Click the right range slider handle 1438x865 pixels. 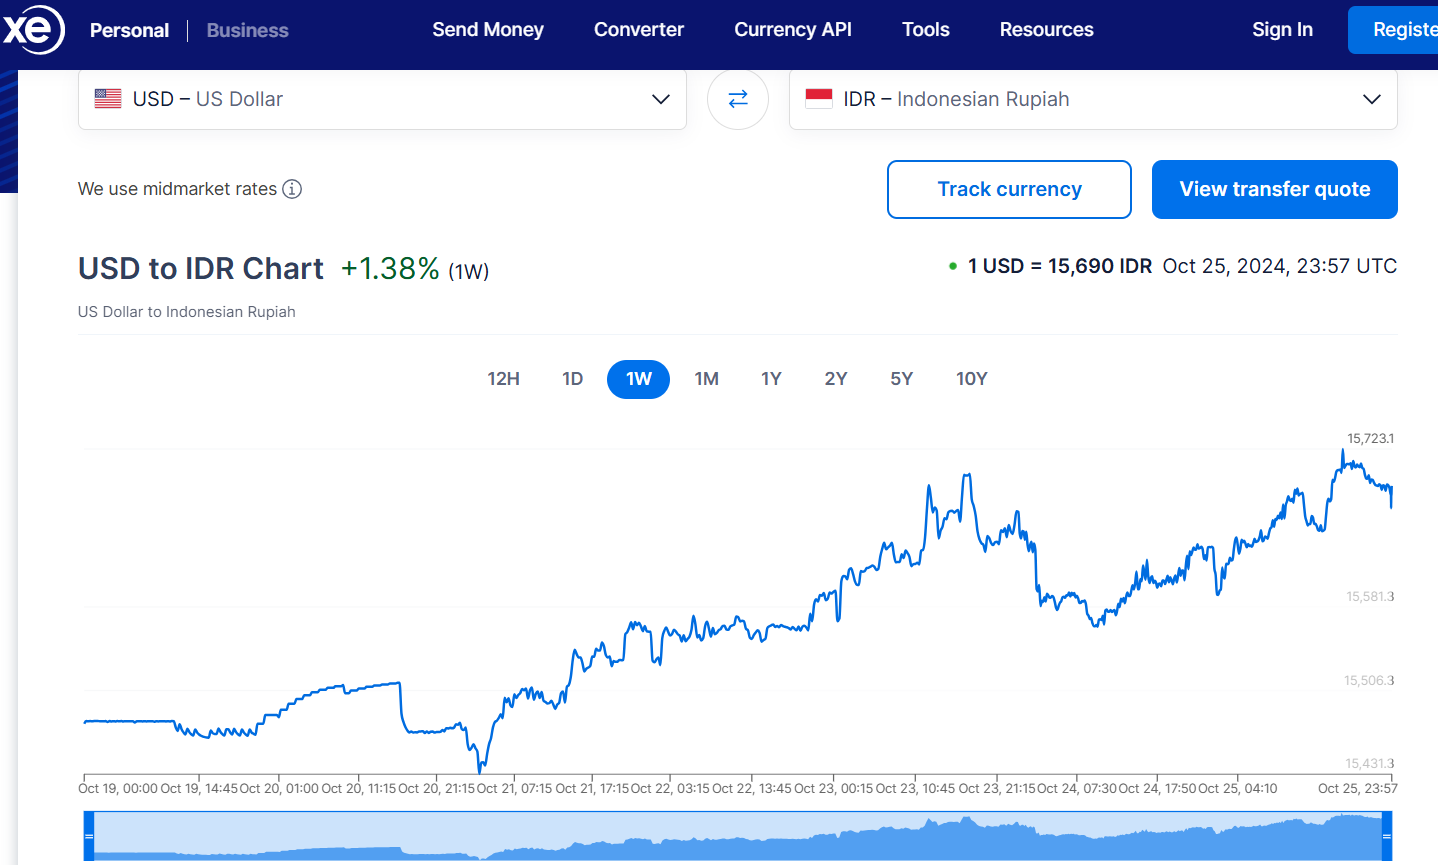coord(1386,836)
